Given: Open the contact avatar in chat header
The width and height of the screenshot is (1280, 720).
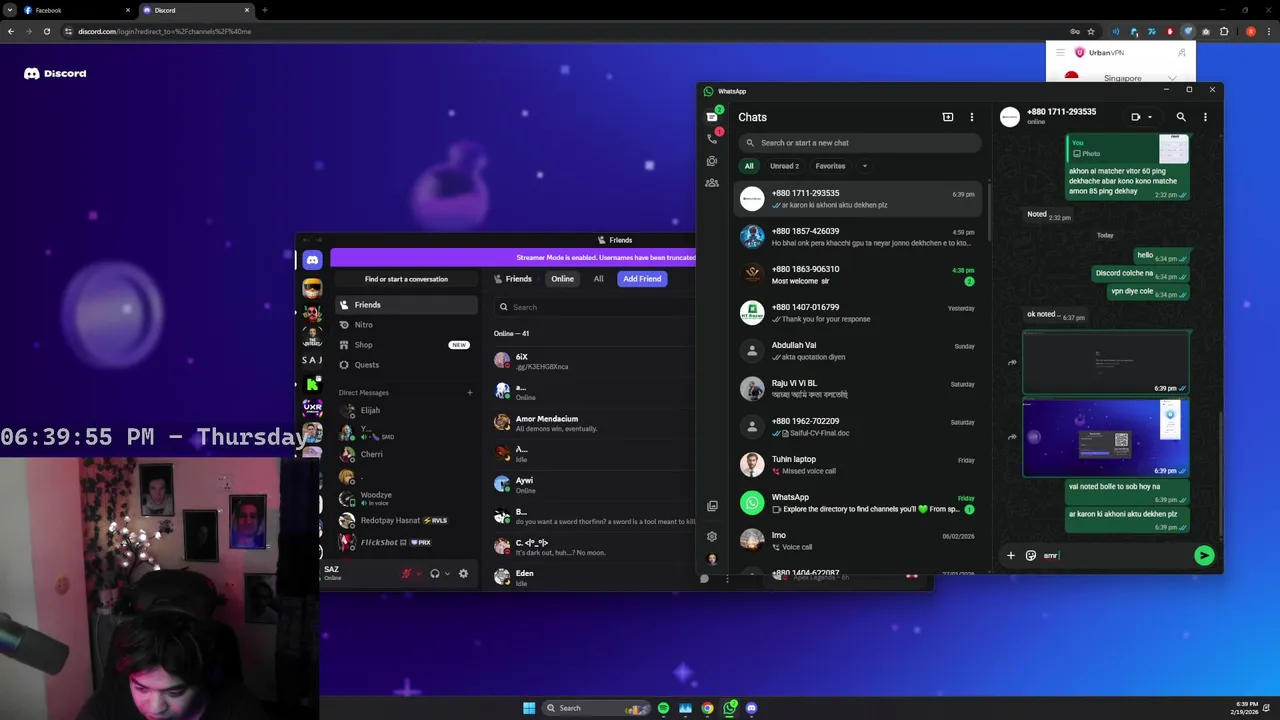Looking at the screenshot, I should (x=1010, y=117).
